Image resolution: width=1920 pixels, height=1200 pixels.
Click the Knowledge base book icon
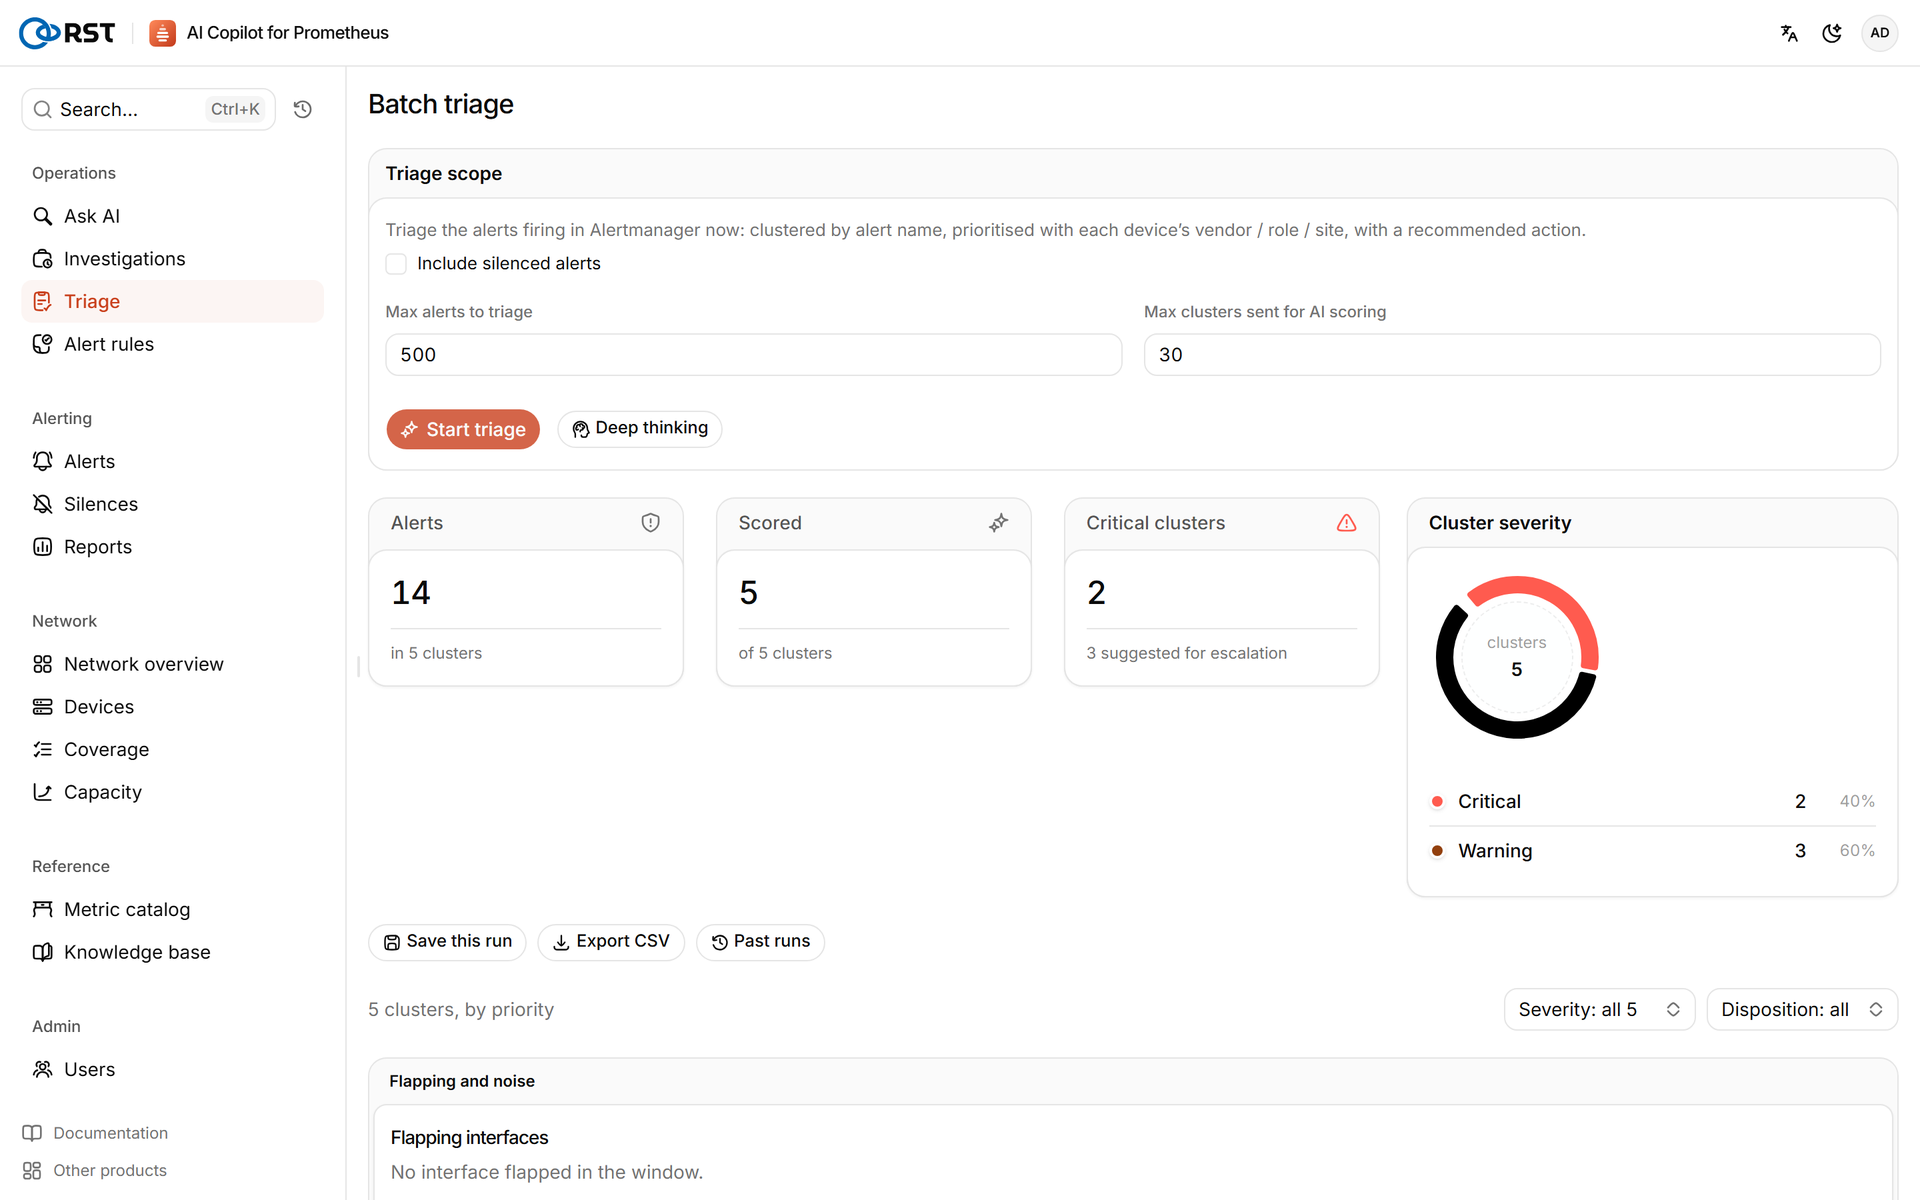coord(42,952)
